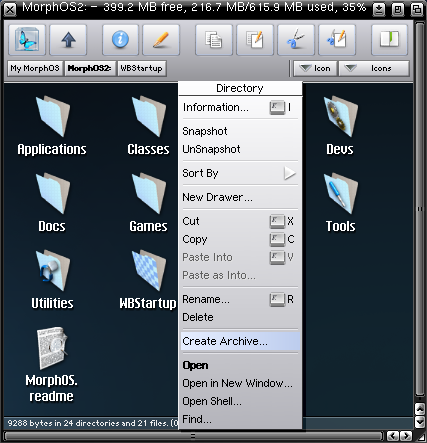Screen dimensions: 427x443
Task: Open the Devs folder icon
Action: pyautogui.click(x=340, y=126)
